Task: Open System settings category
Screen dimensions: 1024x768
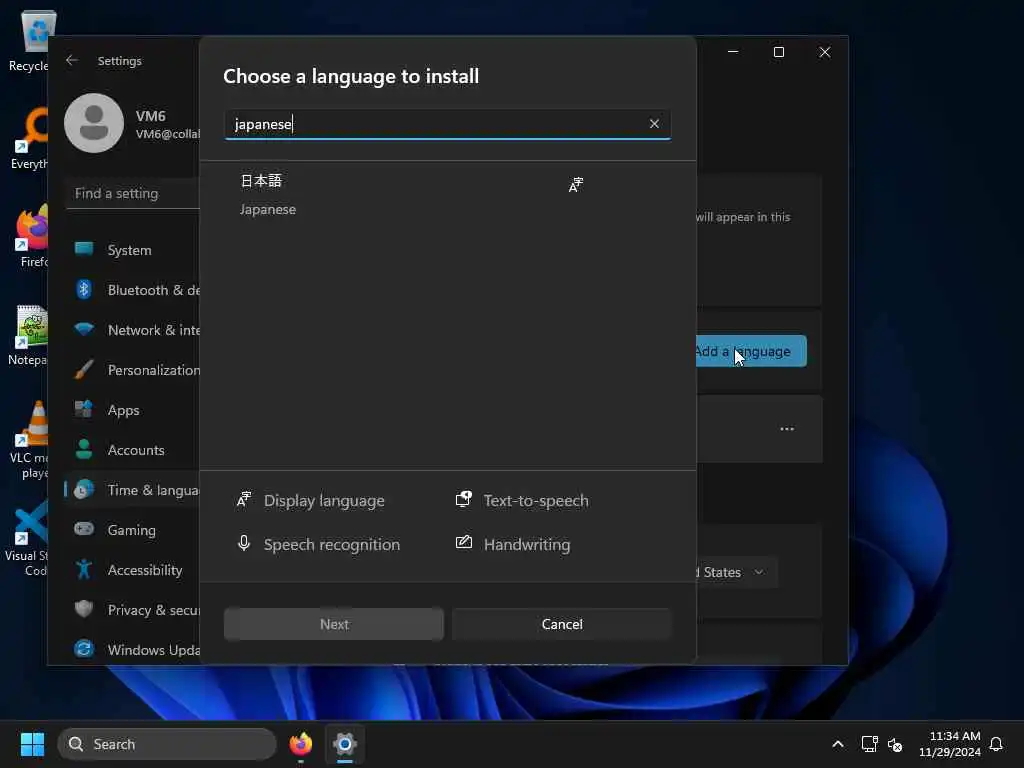Action: click(133, 250)
